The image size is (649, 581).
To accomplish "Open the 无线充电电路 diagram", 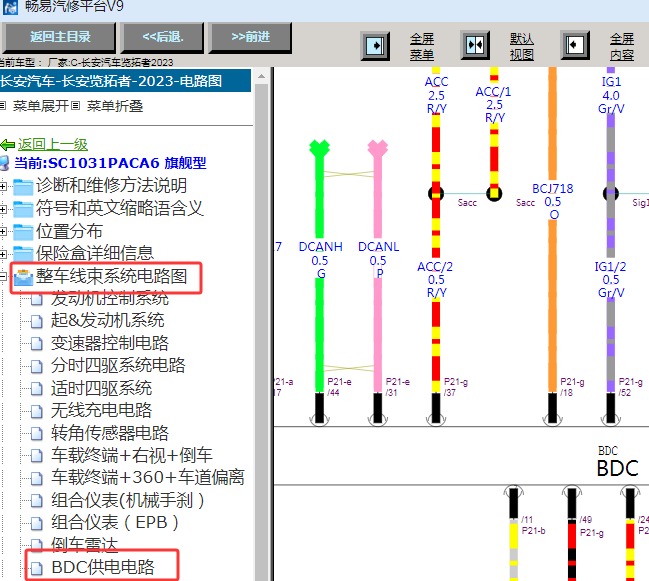I will (101, 410).
